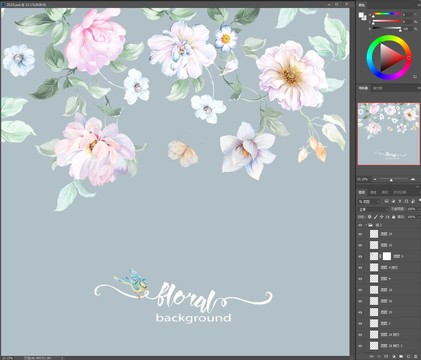Hide the layer group with eye icon
Screen dimensions: 421x360
(x=360, y=225)
